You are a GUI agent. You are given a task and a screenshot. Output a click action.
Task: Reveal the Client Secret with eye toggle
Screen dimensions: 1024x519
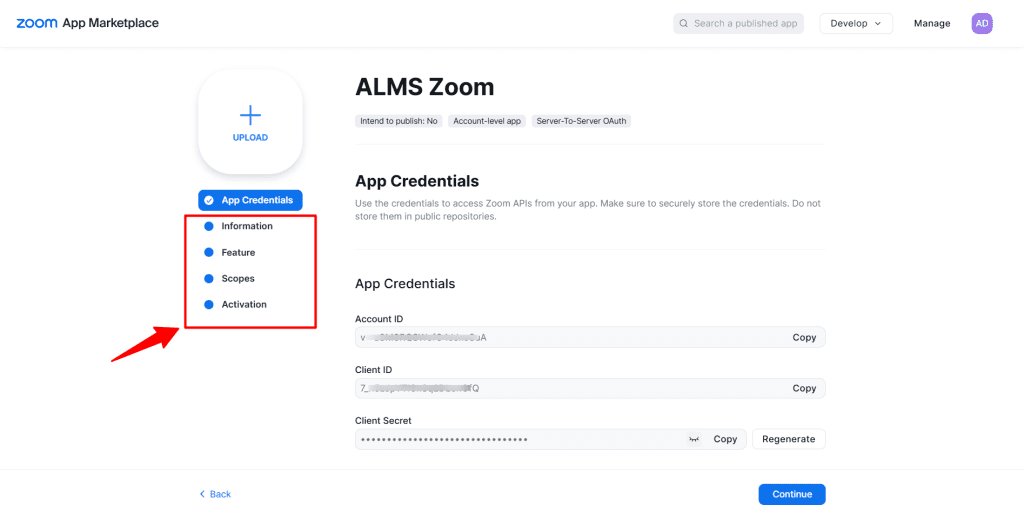[x=693, y=439]
